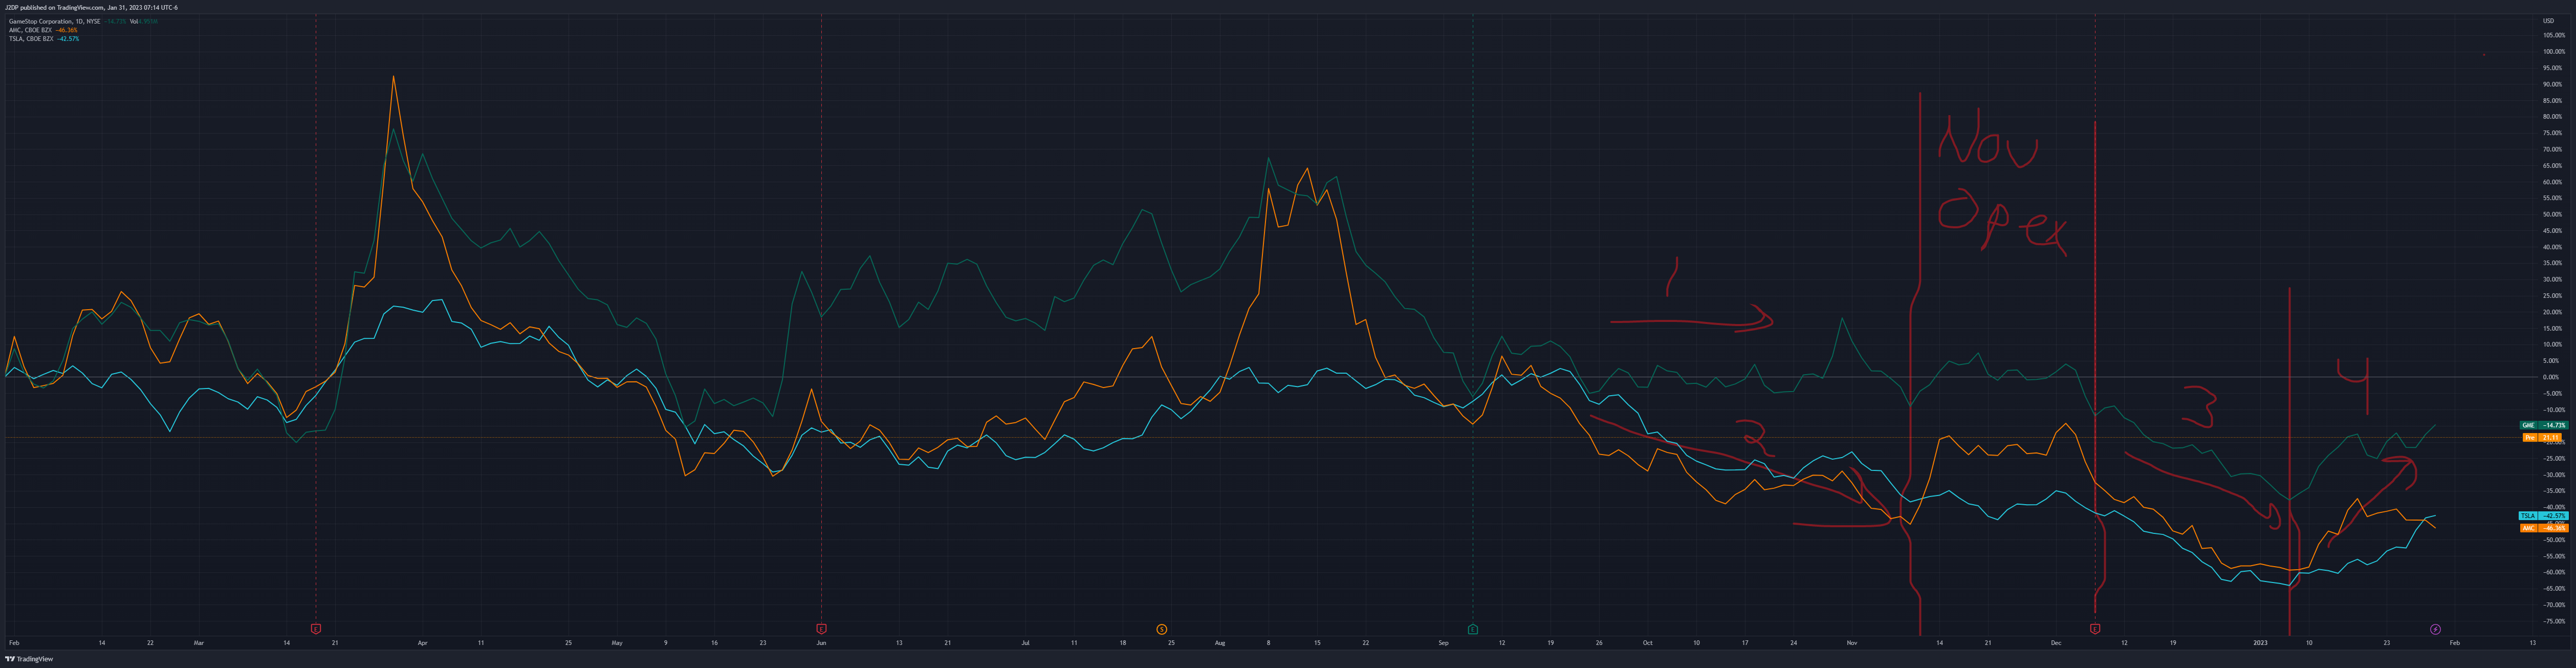This screenshot has height=668, width=2576.
Task: Click the red earnings marker before Dec 12
Action: click(2095, 629)
